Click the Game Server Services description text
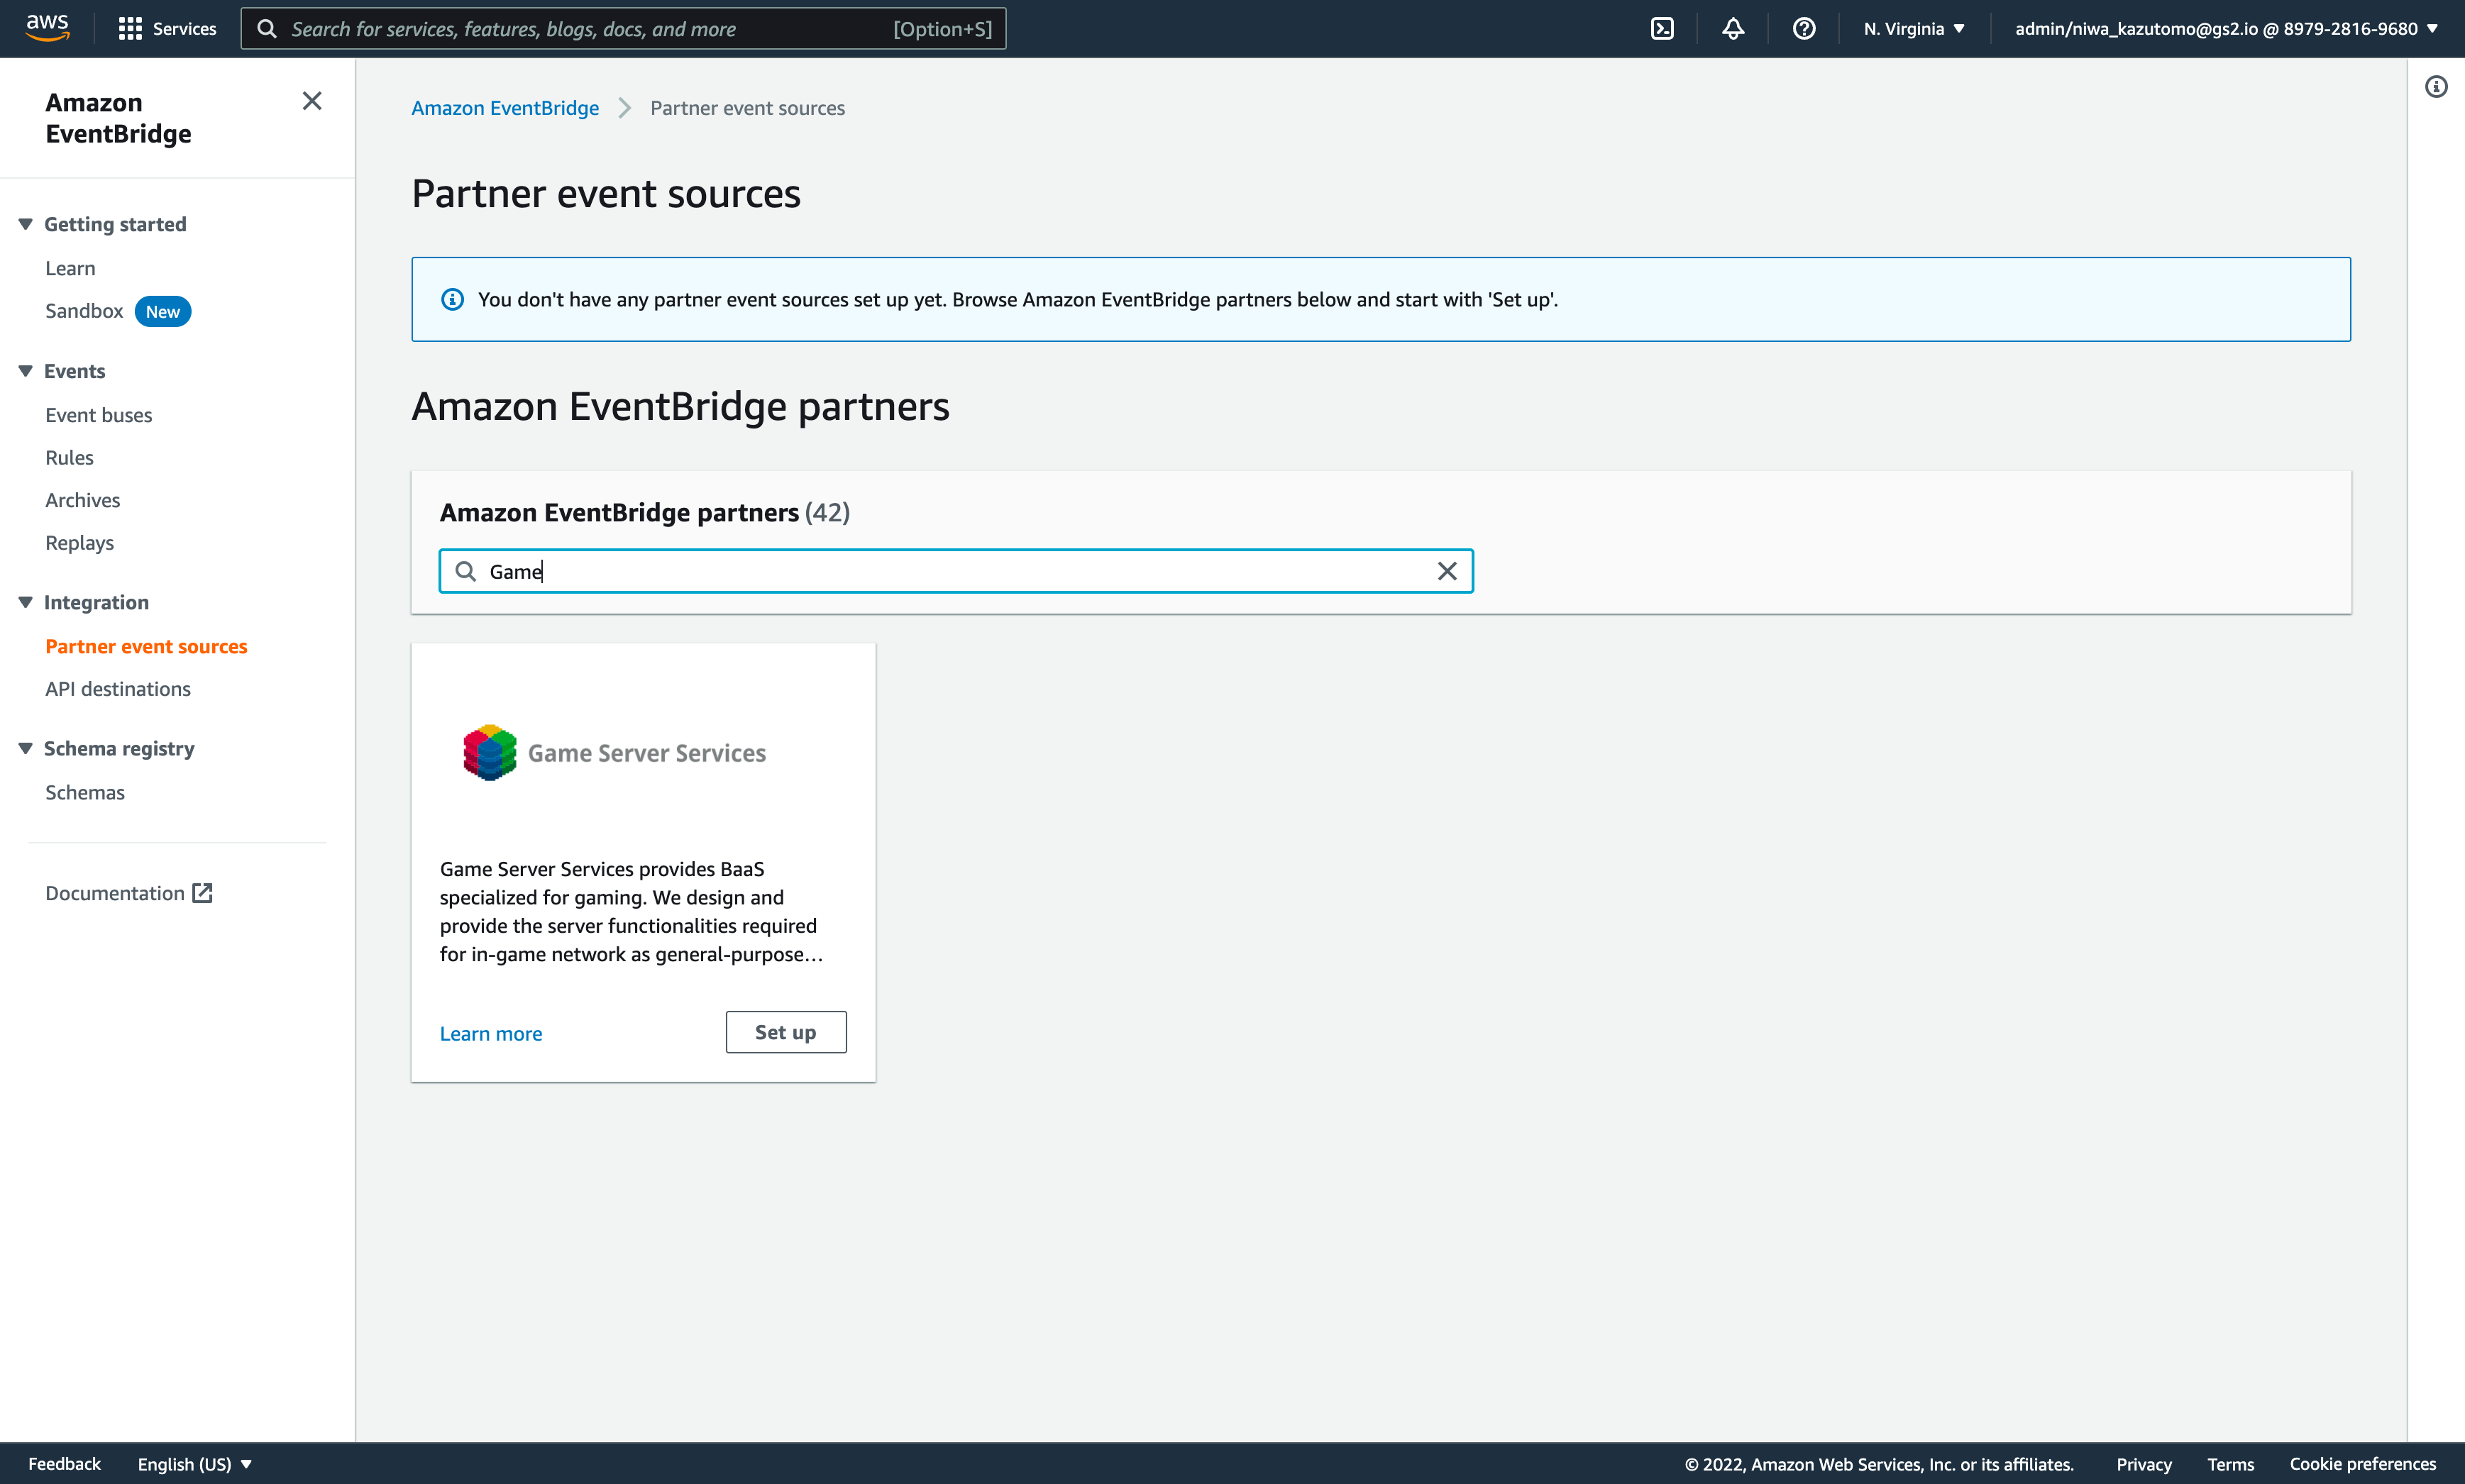Viewport: 2465px width, 1484px height. [x=632, y=912]
